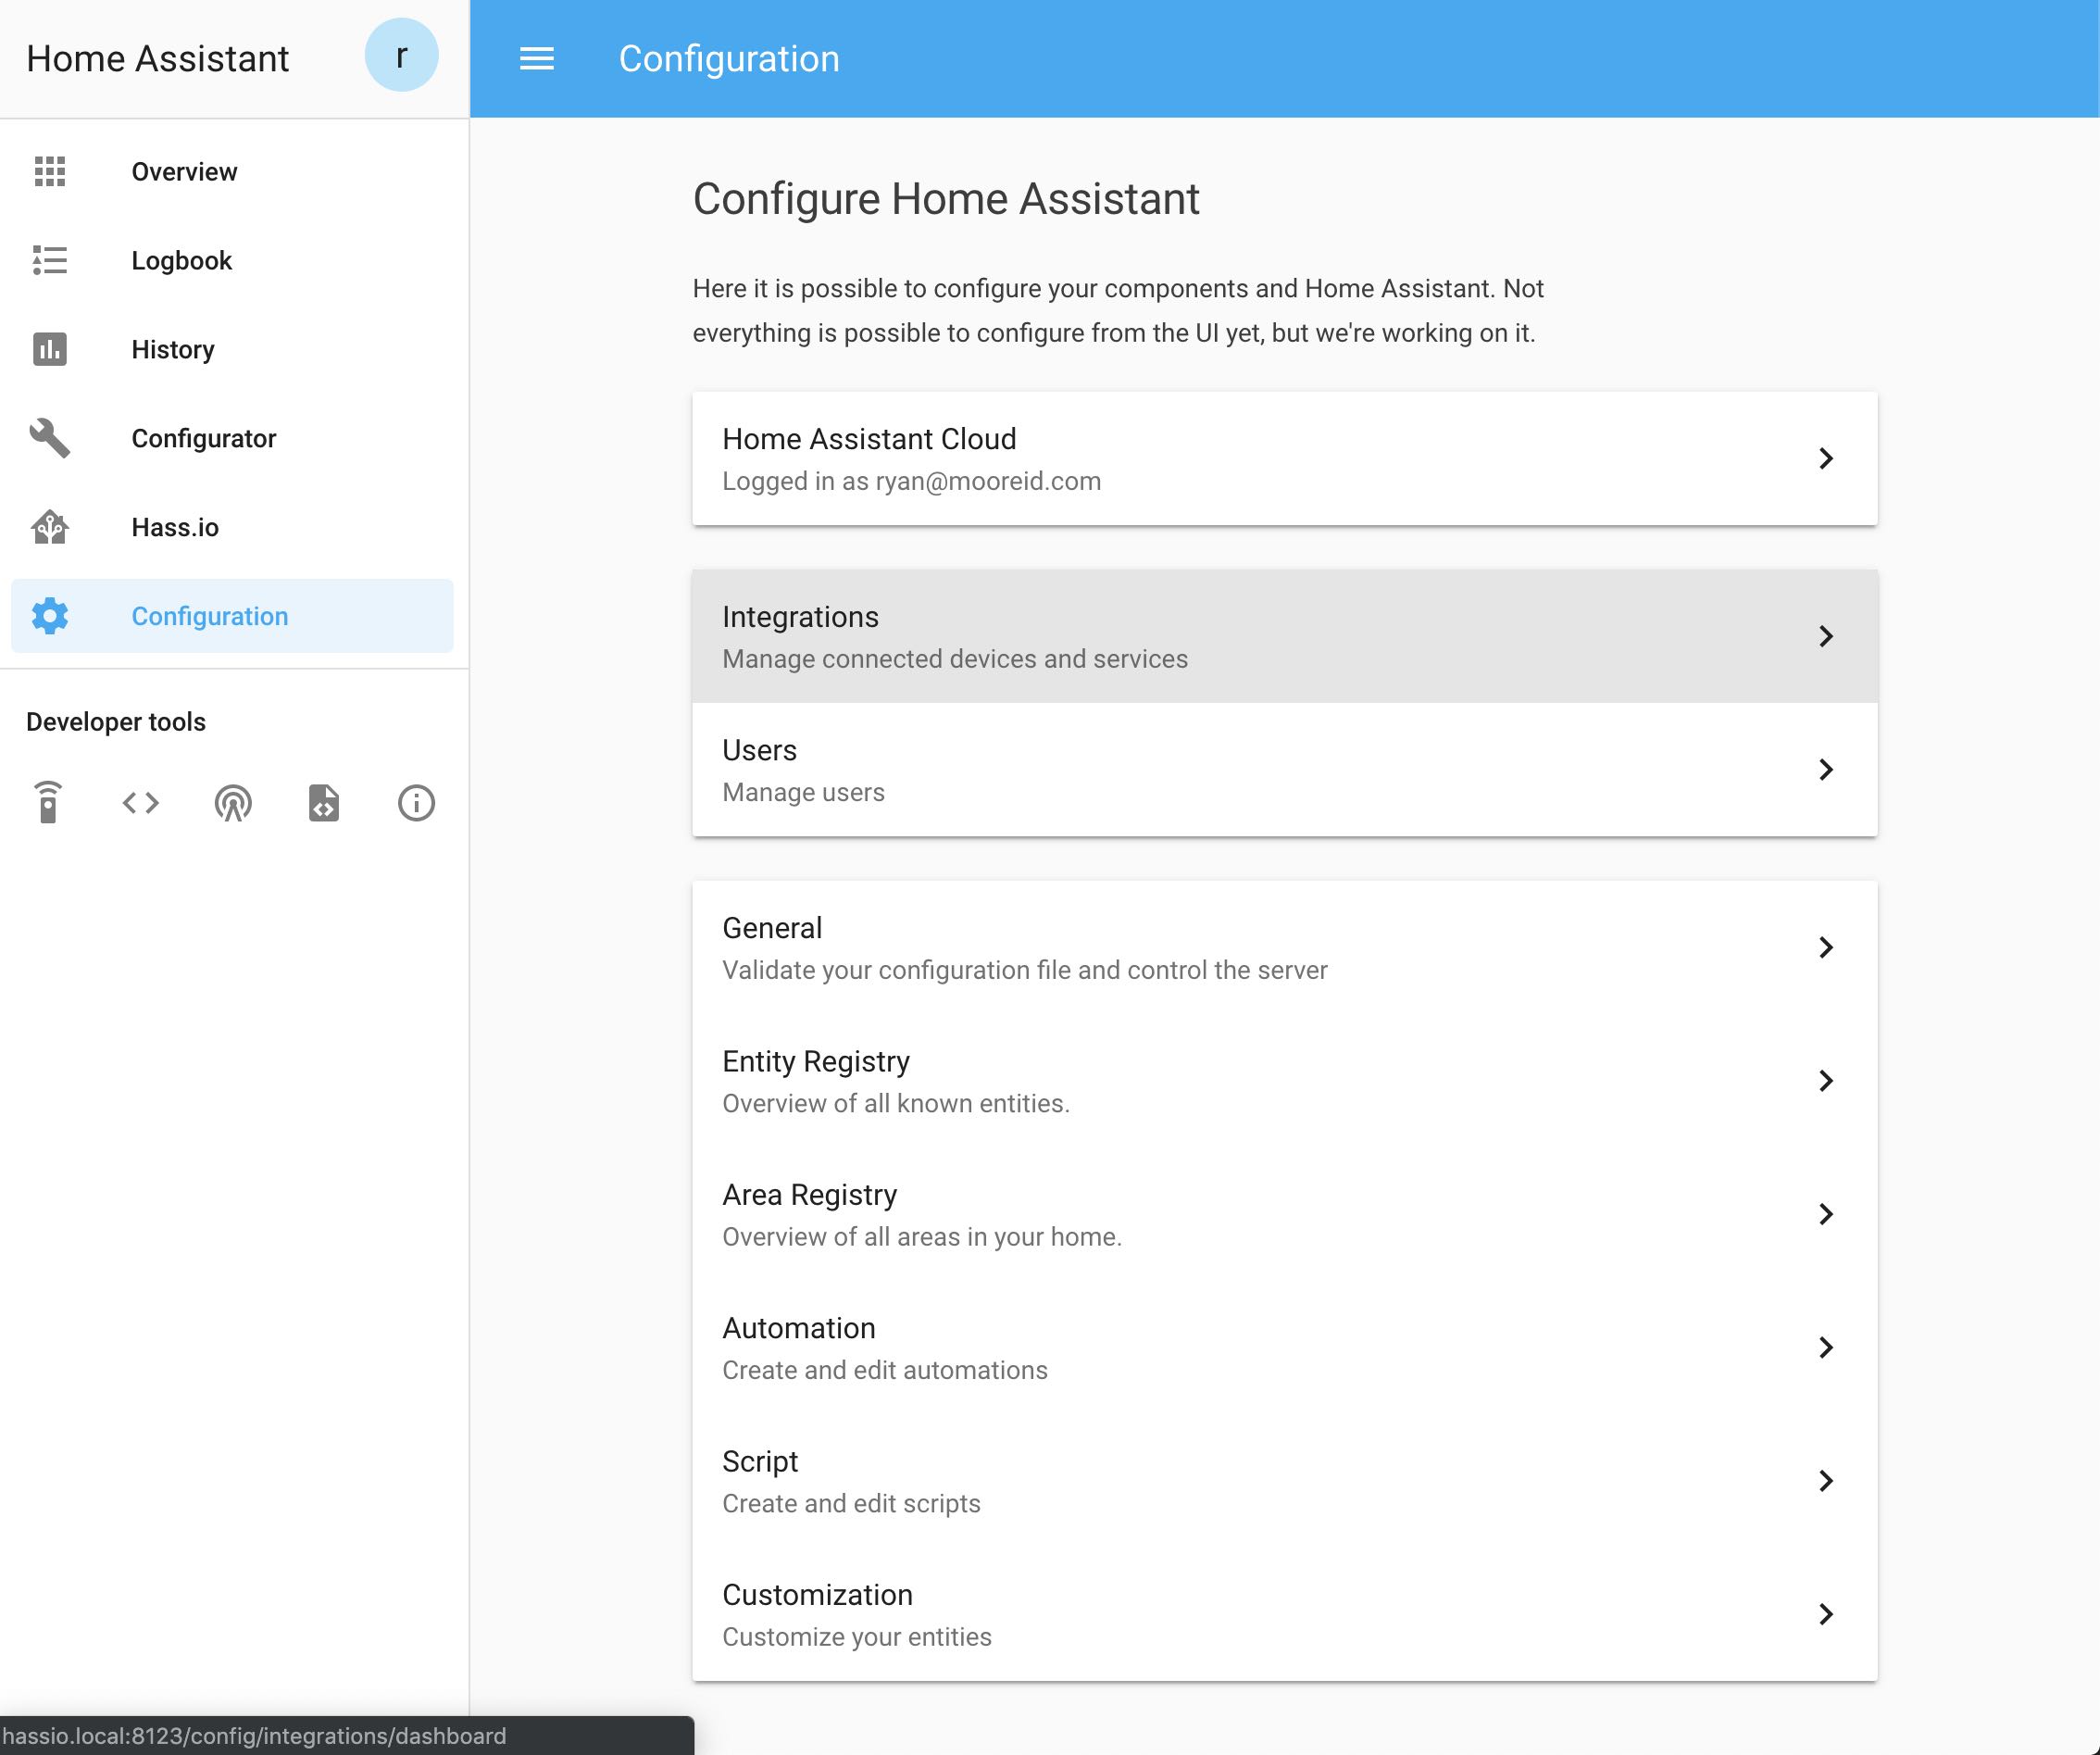
Task: Click the Configurator wrench icon
Action: pyautogui.click(x=49, y=436)
